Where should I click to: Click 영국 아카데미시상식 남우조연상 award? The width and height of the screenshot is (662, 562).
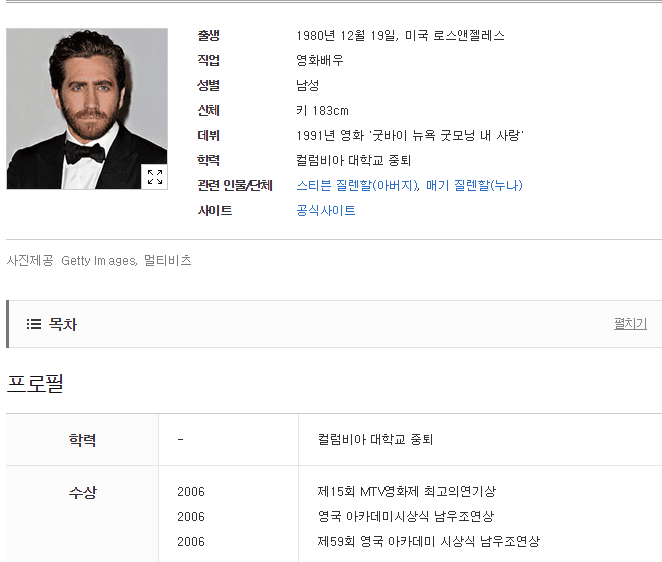click(x=406, y=516)
